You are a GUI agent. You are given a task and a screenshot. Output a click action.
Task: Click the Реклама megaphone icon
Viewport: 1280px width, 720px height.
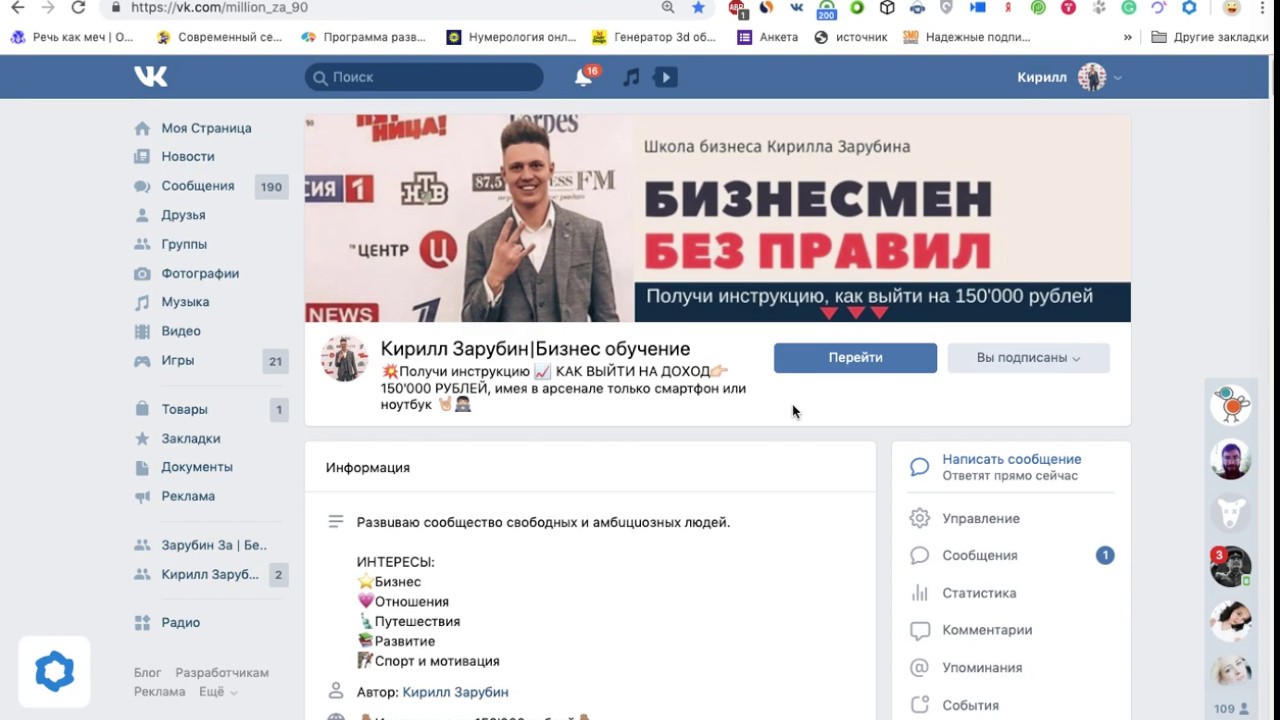point(142,496)
